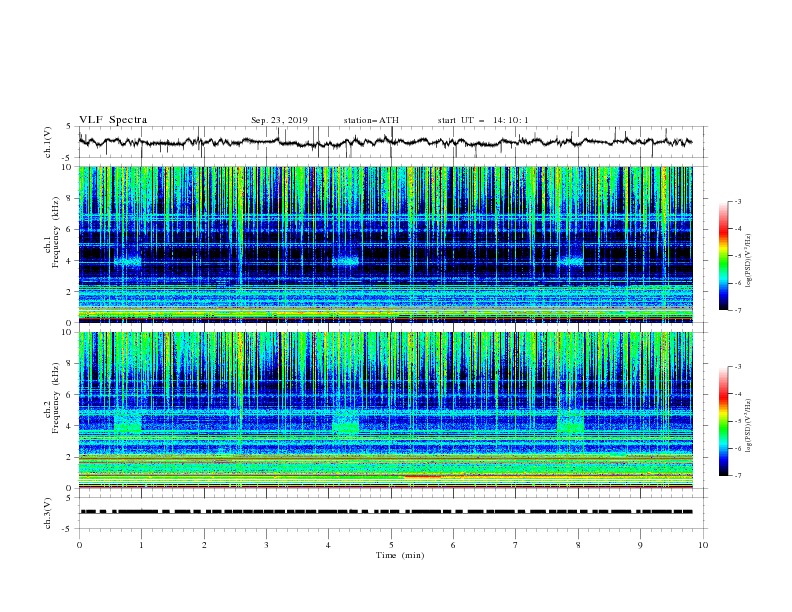This screenshot has width=792, height=612.
Task: Click the "10" kHz tick on ch.1 spectrogram
Action: (x=68, y=167)
